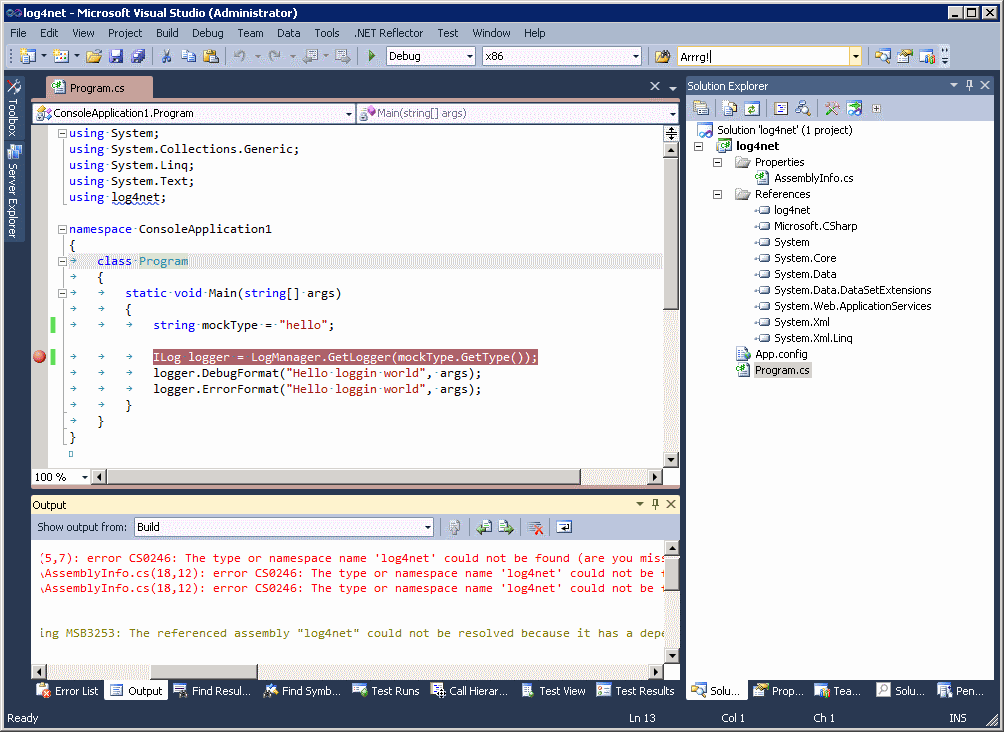Collapse the References folder
The image size is (1004, 732).
[x=718, y=194]
